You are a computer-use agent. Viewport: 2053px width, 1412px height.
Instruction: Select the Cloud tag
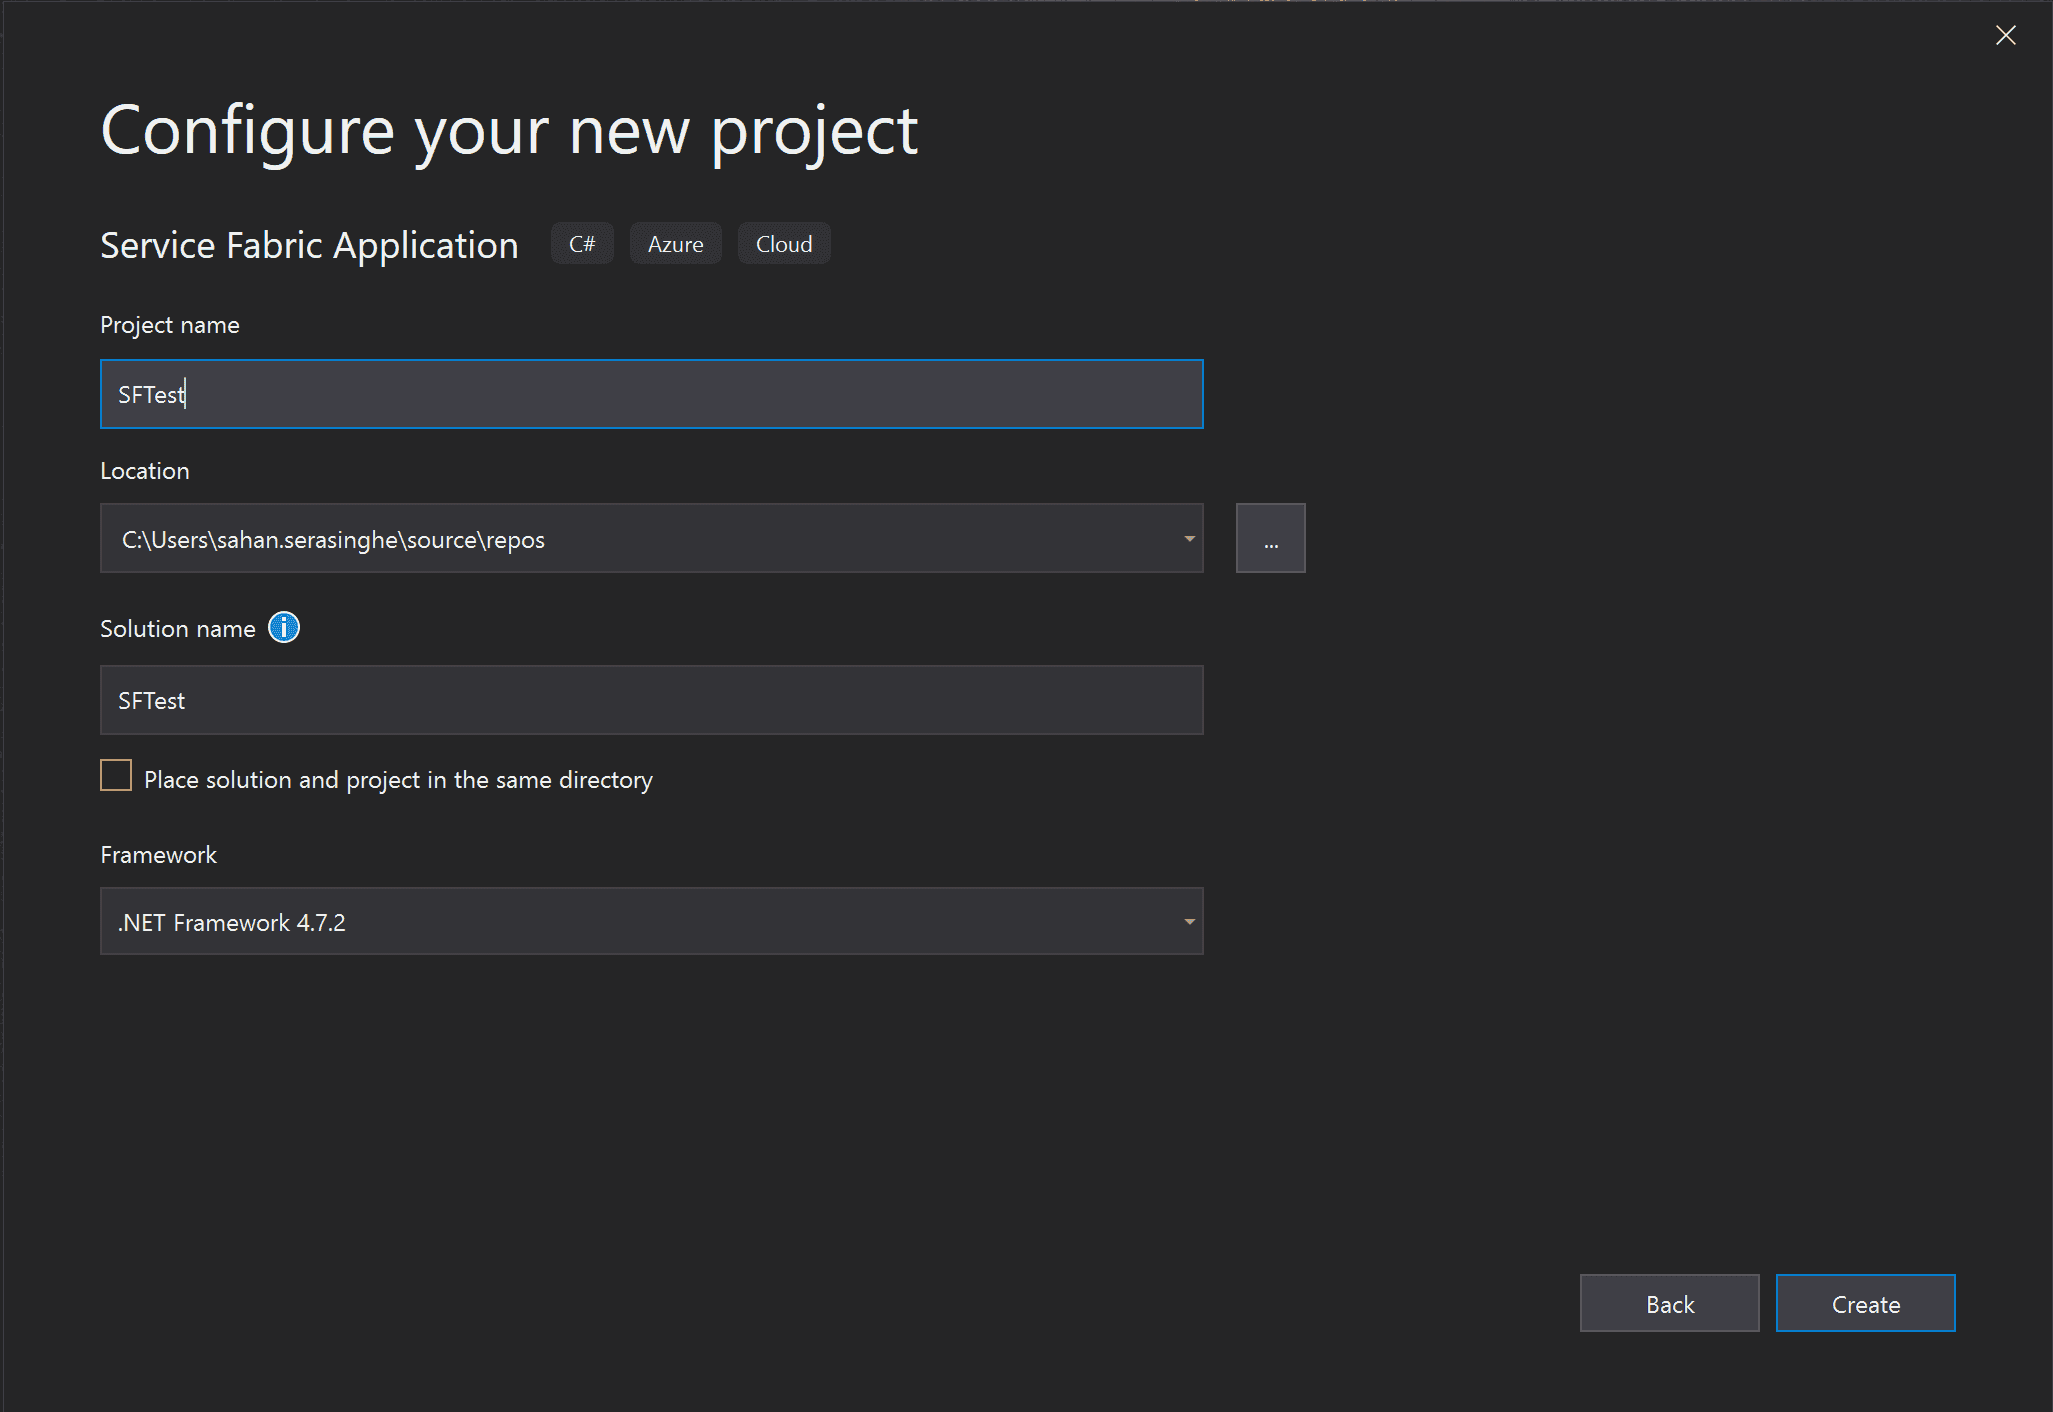(x=783, y=243)
